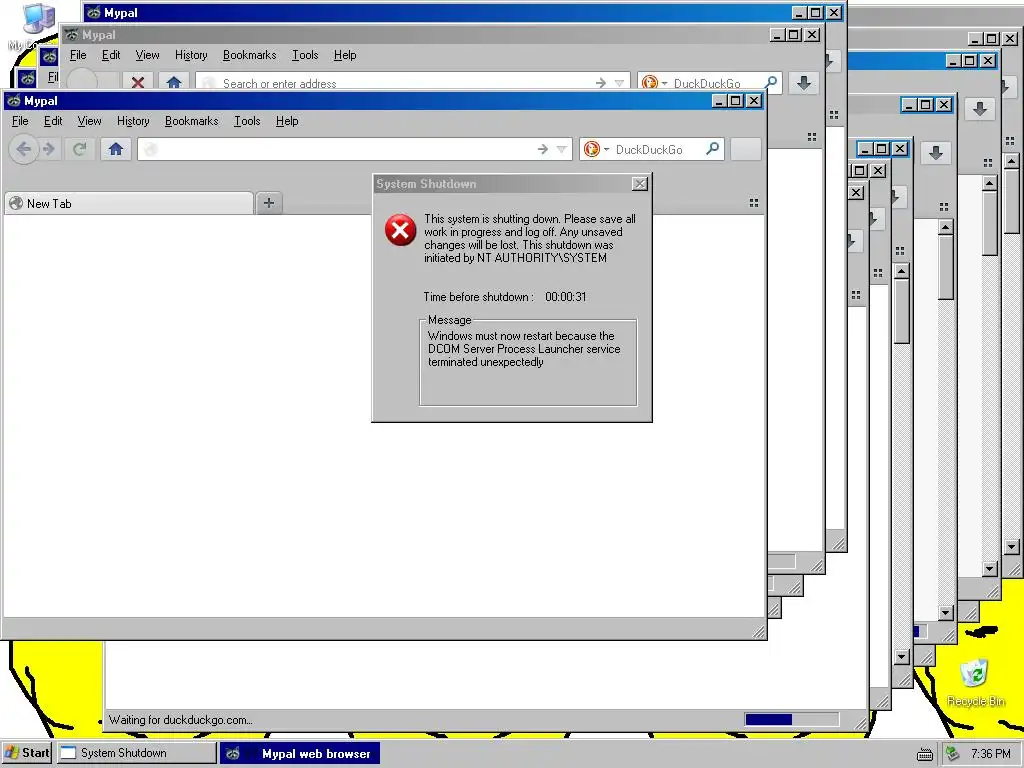Click the network icon in the system tray
The width and height of the screenshot is (1024, 768).
click(953, 754)
